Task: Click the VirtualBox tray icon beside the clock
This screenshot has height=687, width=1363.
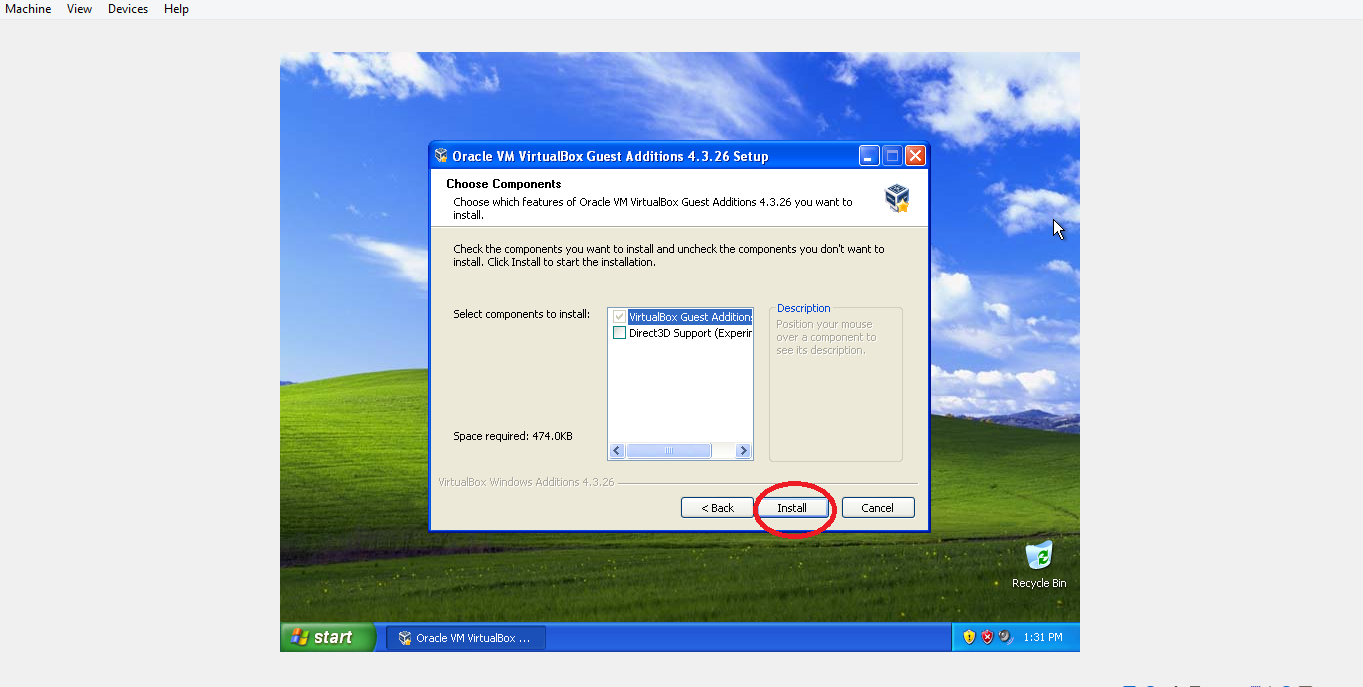Action: [x=1005, y=637]
